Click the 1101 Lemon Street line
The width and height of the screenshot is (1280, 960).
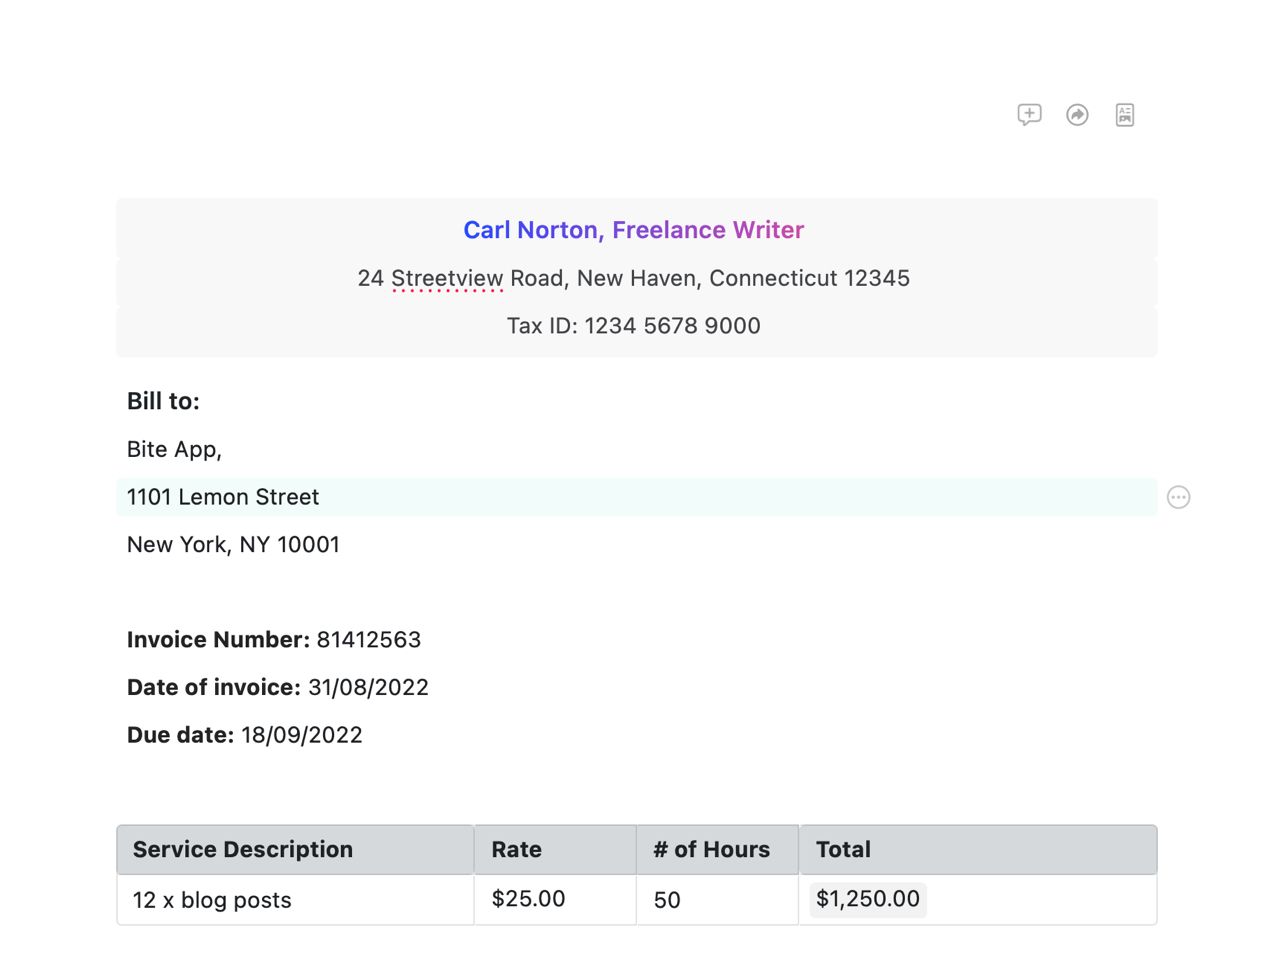click(x=223, y=497)
